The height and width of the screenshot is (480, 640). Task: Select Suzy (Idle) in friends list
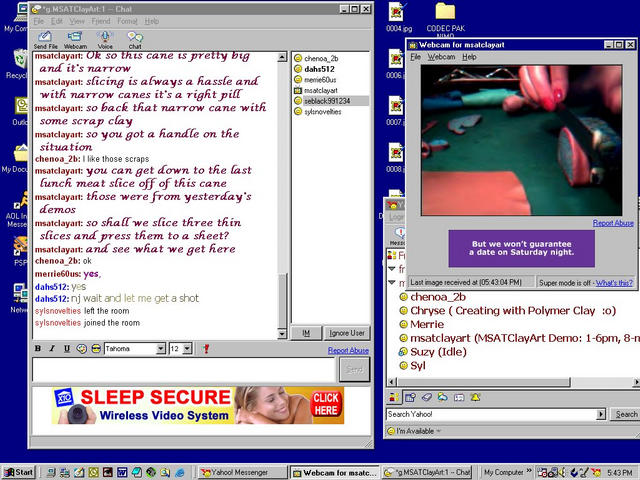pyautogui.click(x=438, y=352)
